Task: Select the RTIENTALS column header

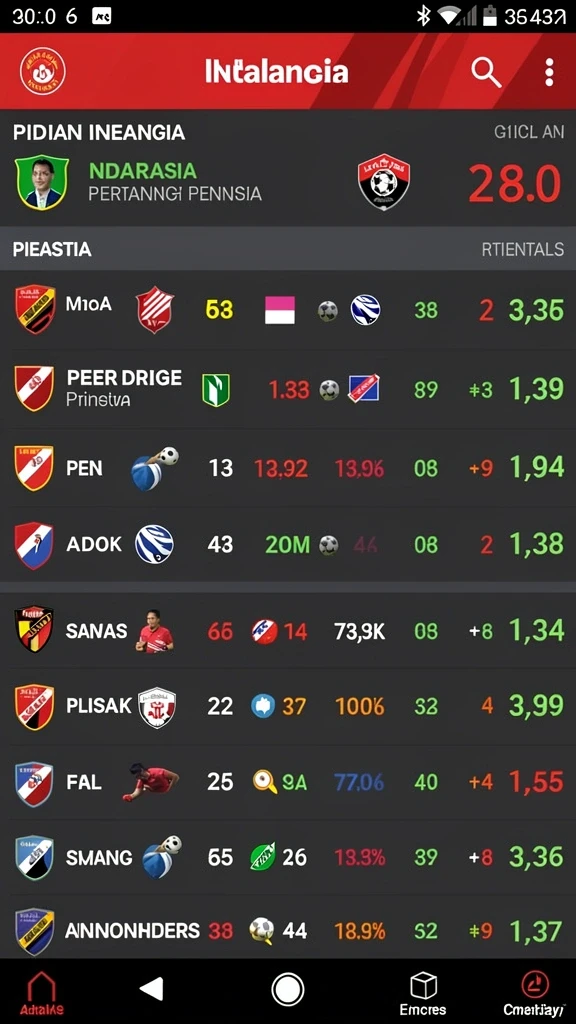Action: point(522,249)
